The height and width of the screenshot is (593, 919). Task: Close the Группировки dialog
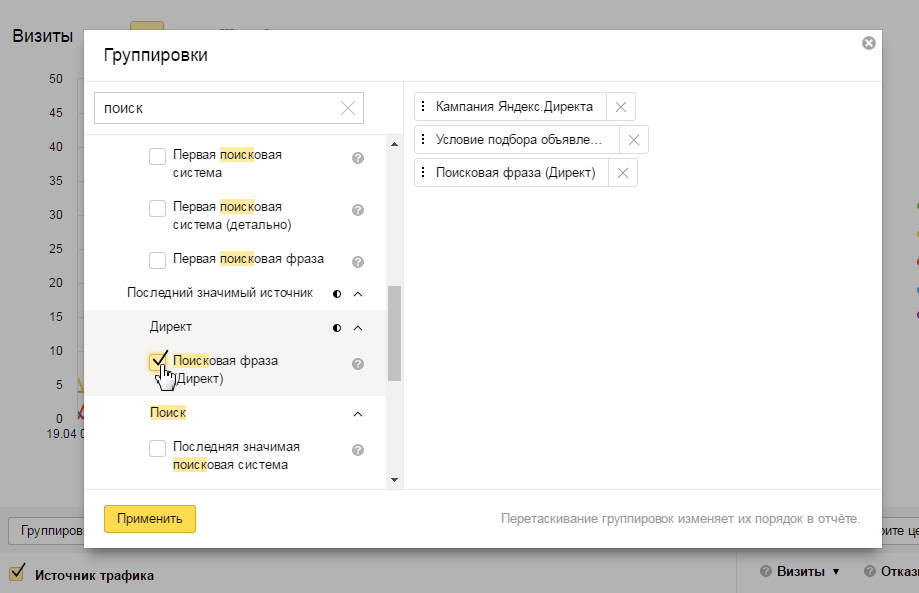(869, 43)
